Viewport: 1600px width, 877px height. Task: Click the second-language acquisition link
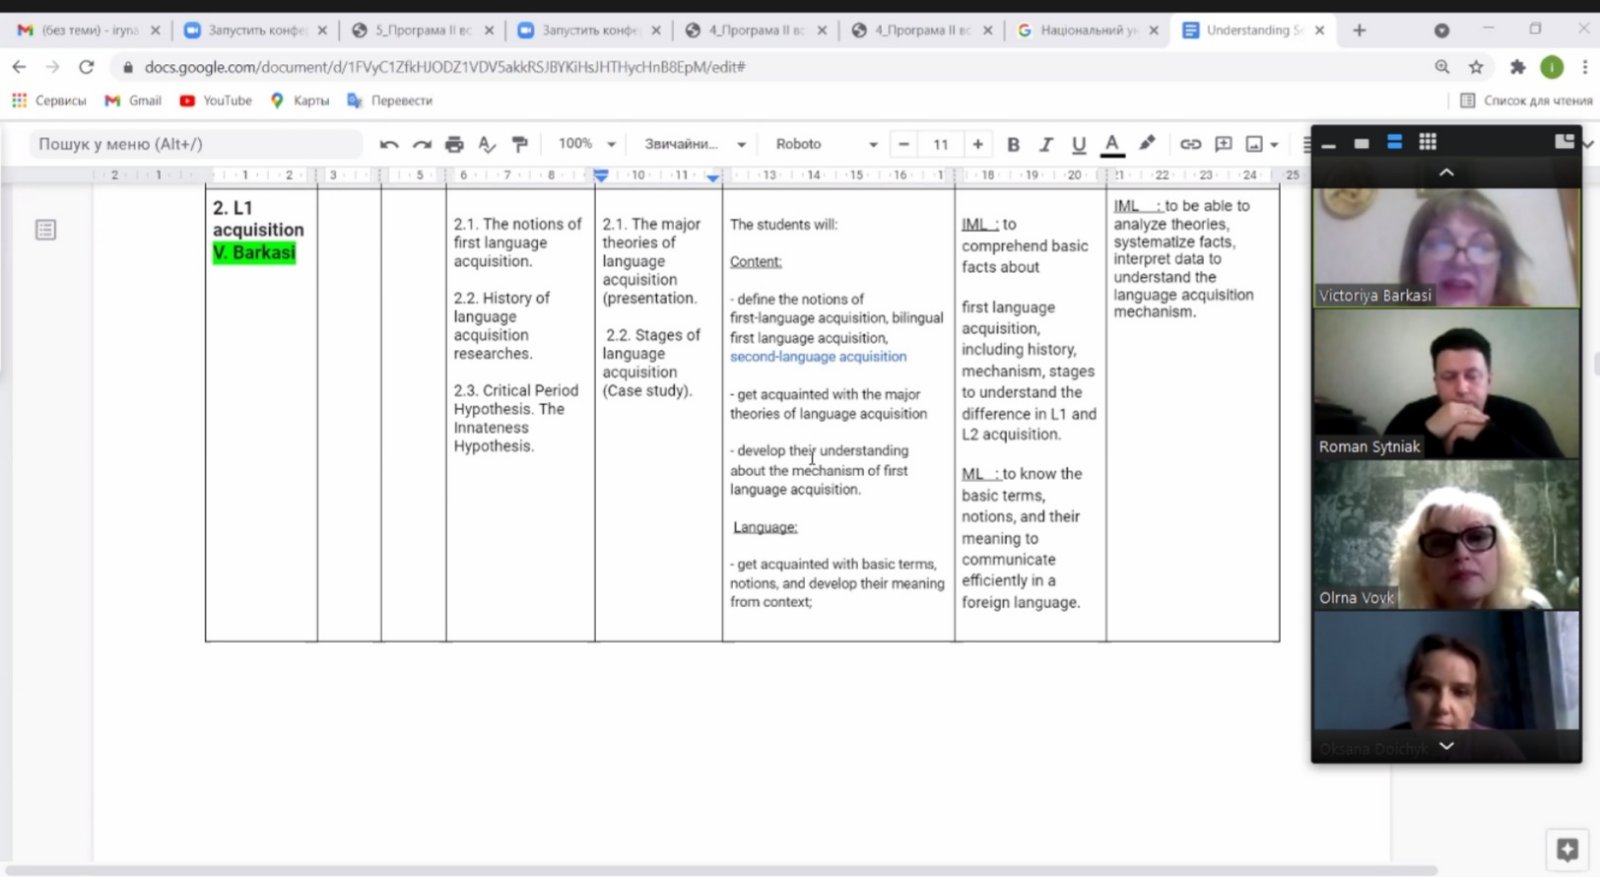(x=818, y=357)
